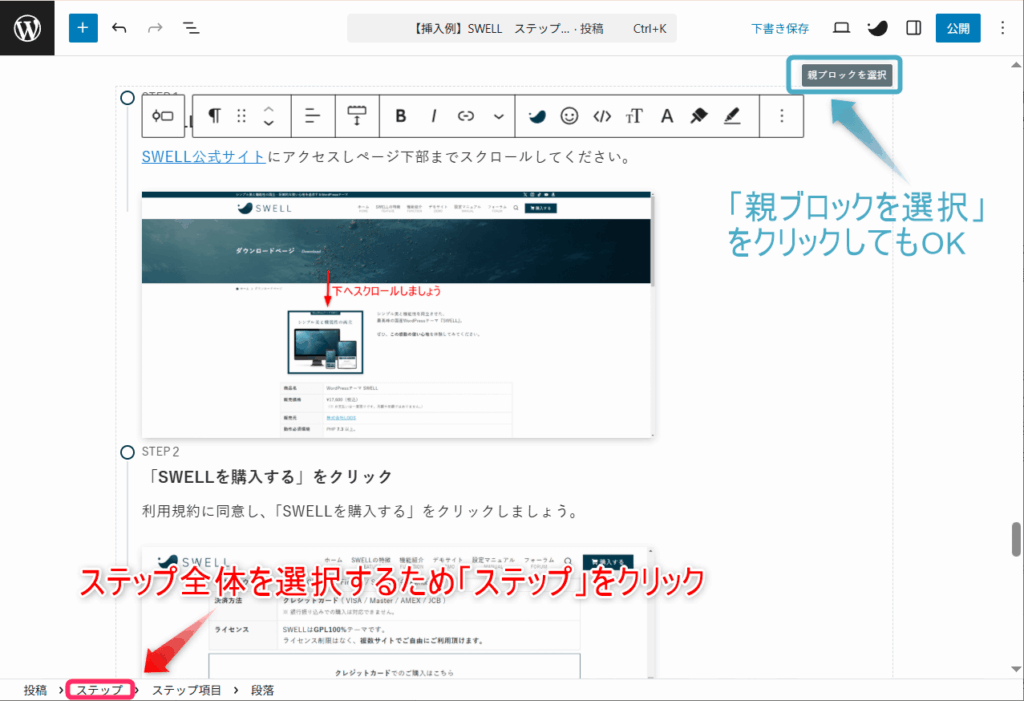The height and width of the screenshot is (701, 1024).
Task: Select ステップ項目 in the block breadcrumb
Action: pyautogui.click(x=187, y=690)
